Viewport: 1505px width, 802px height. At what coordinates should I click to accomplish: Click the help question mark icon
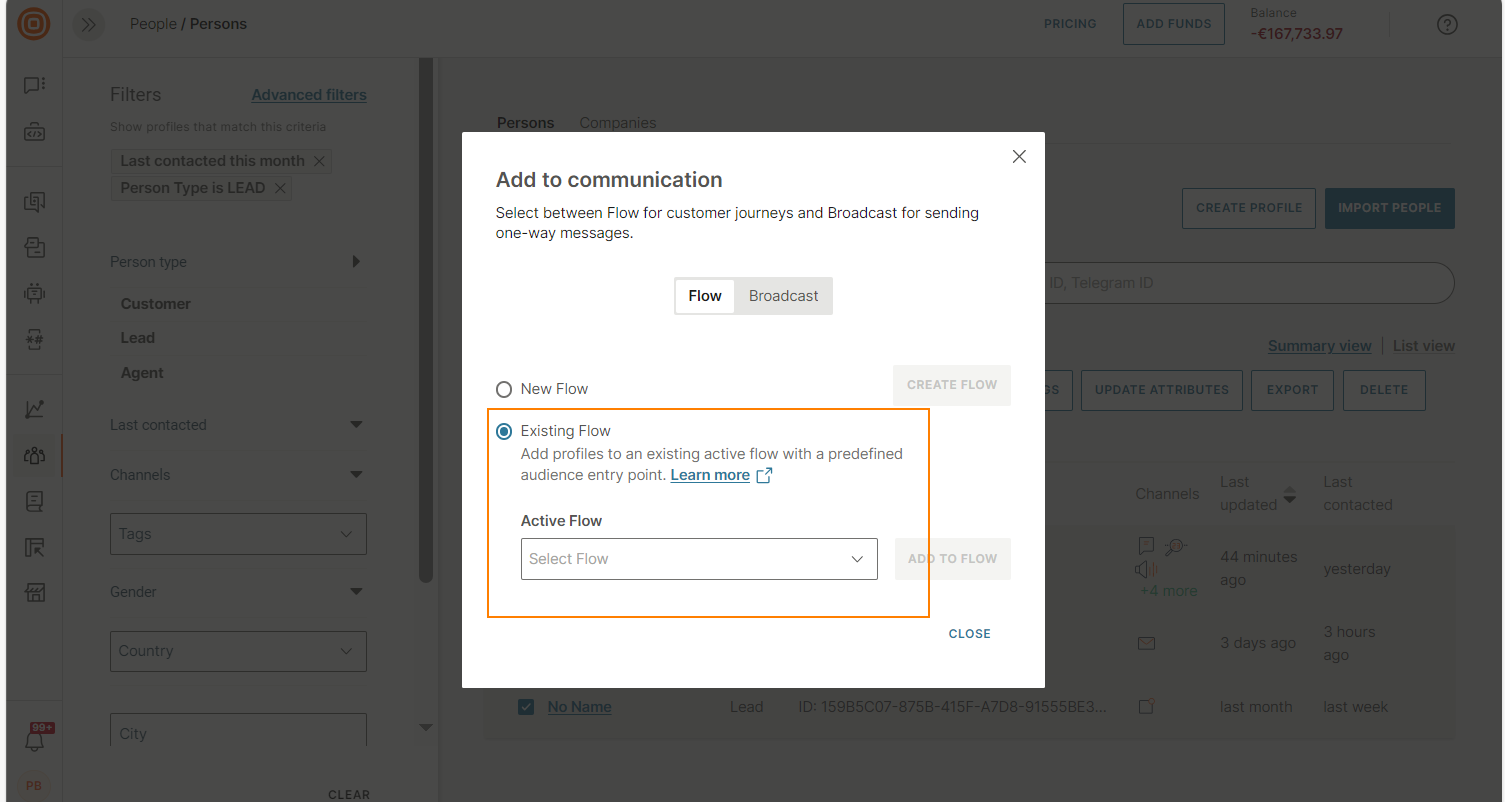(1447, 25)
